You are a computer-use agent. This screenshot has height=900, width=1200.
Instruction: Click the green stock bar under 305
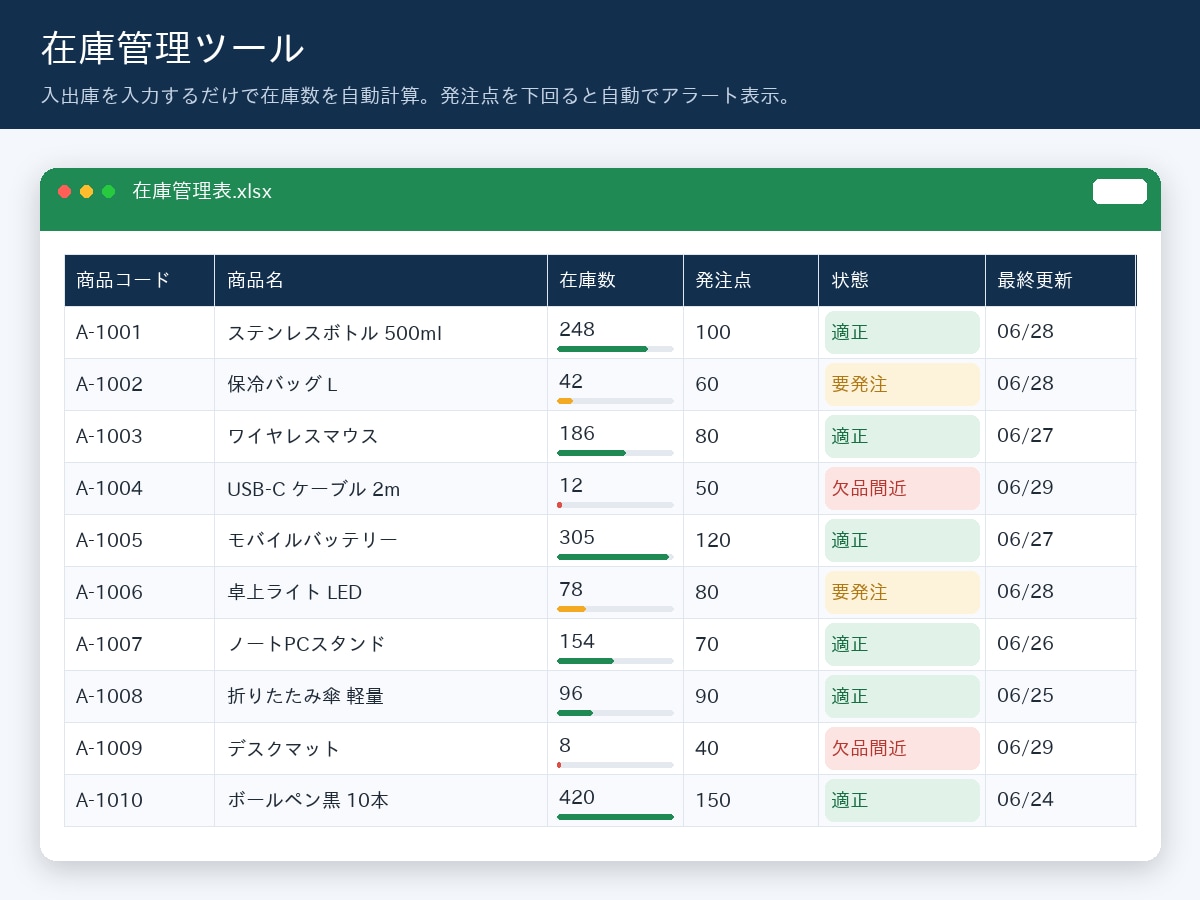(x=613, y=557)
